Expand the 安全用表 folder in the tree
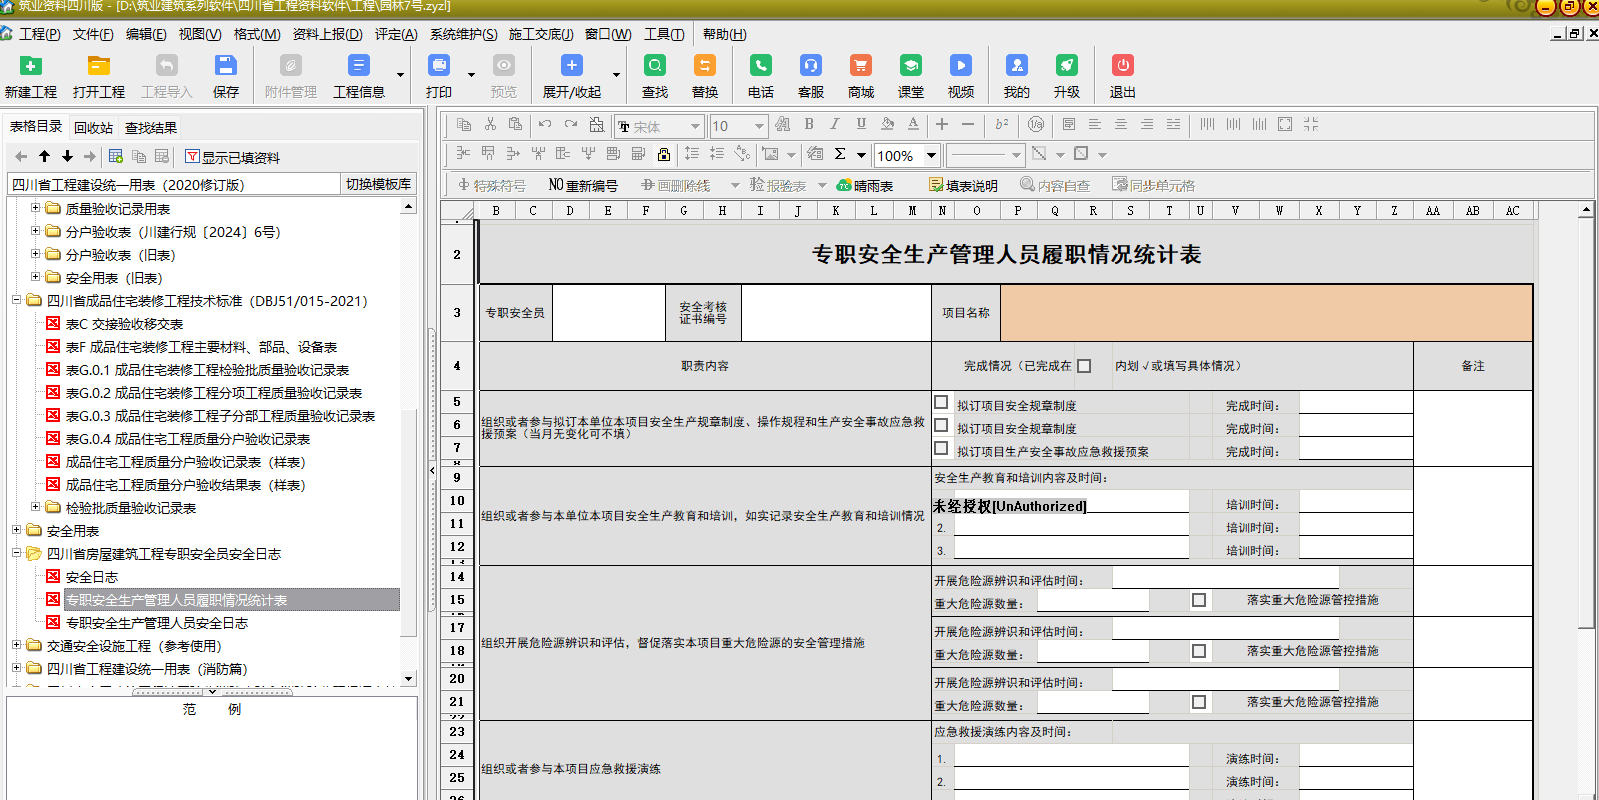Screen dimensions: 1599x800 pos(17,530)
